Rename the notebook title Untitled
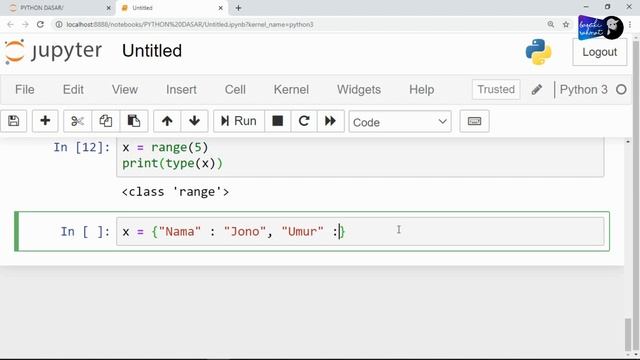This screenshot has width=640, height=360. click(152, 51)
